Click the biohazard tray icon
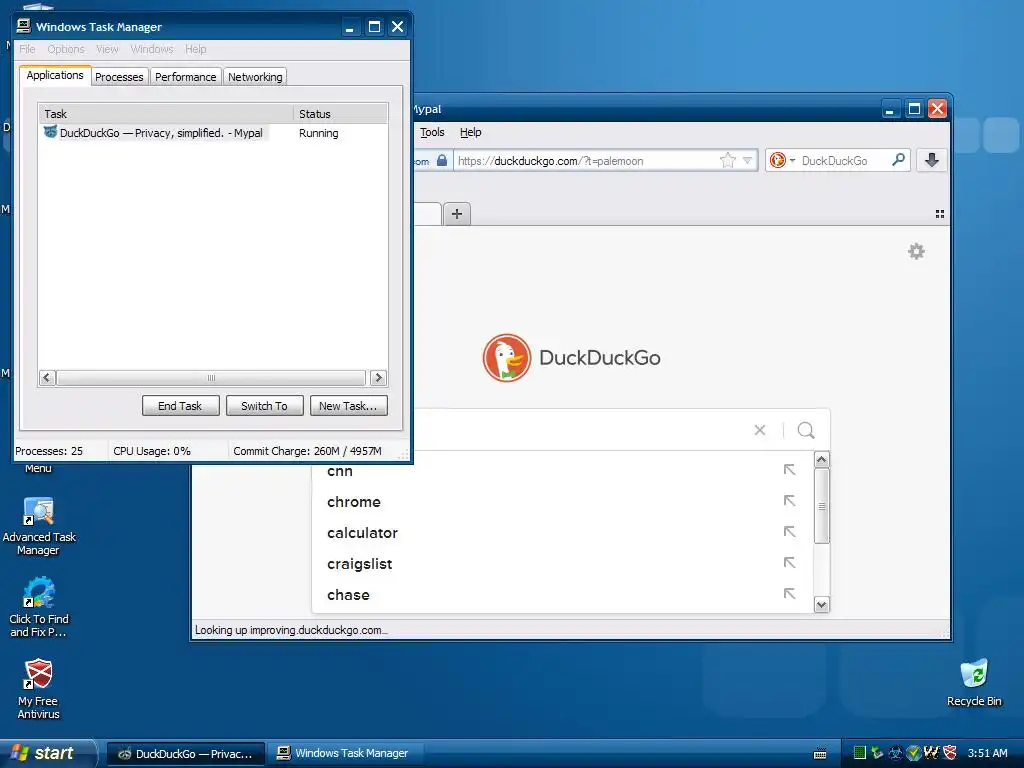This screenshot has height=768, width=1024. coord(895,753)
